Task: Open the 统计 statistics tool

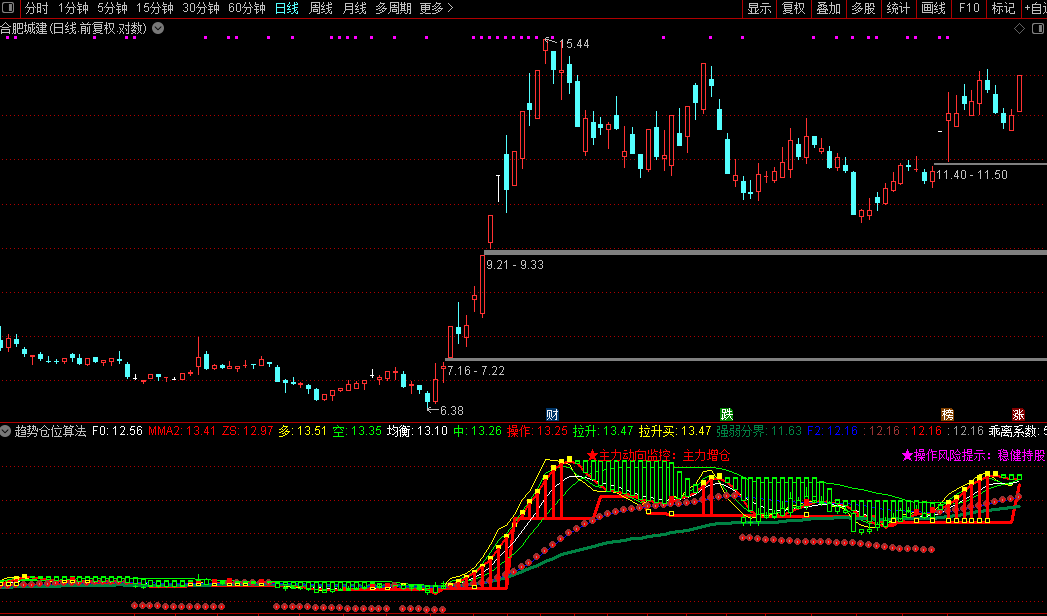Action: 898,8
